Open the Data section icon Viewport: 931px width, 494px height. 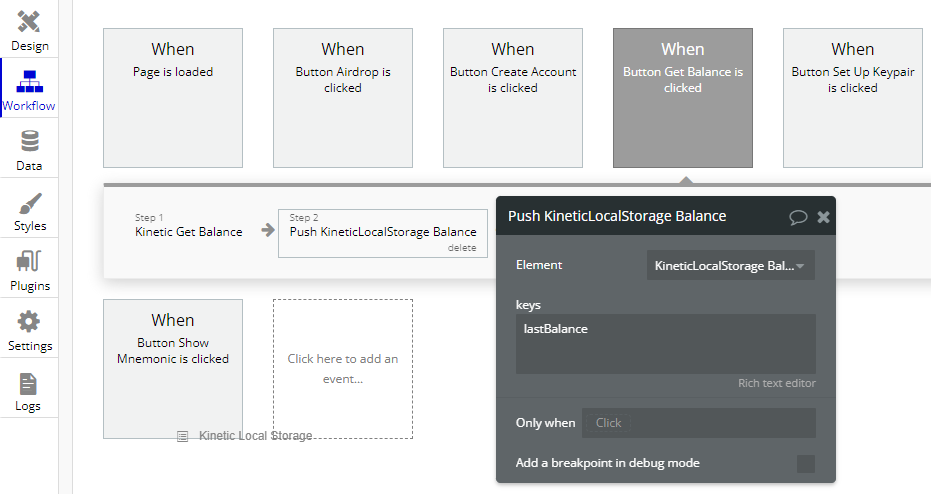29,141
